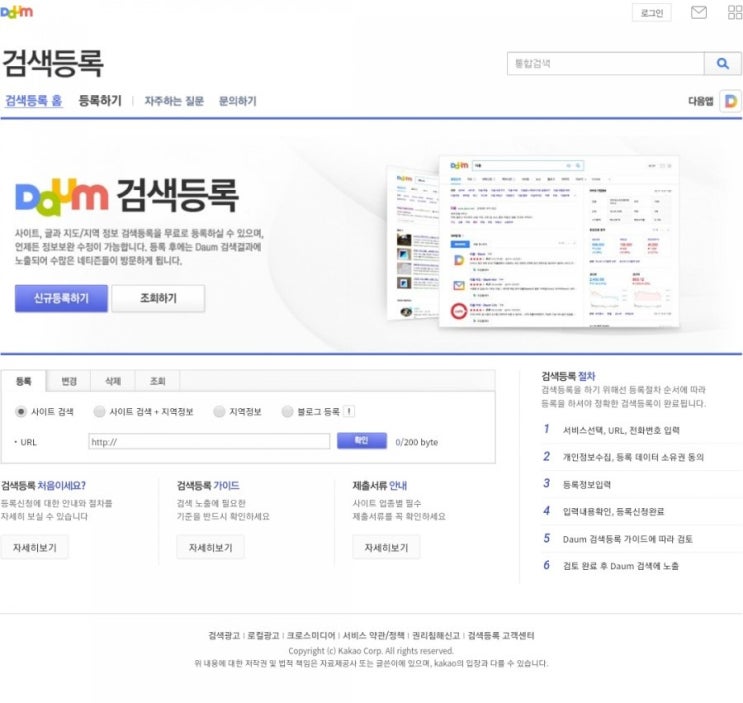
Task: Open the mail envelope icon
Action: point(698,12)
